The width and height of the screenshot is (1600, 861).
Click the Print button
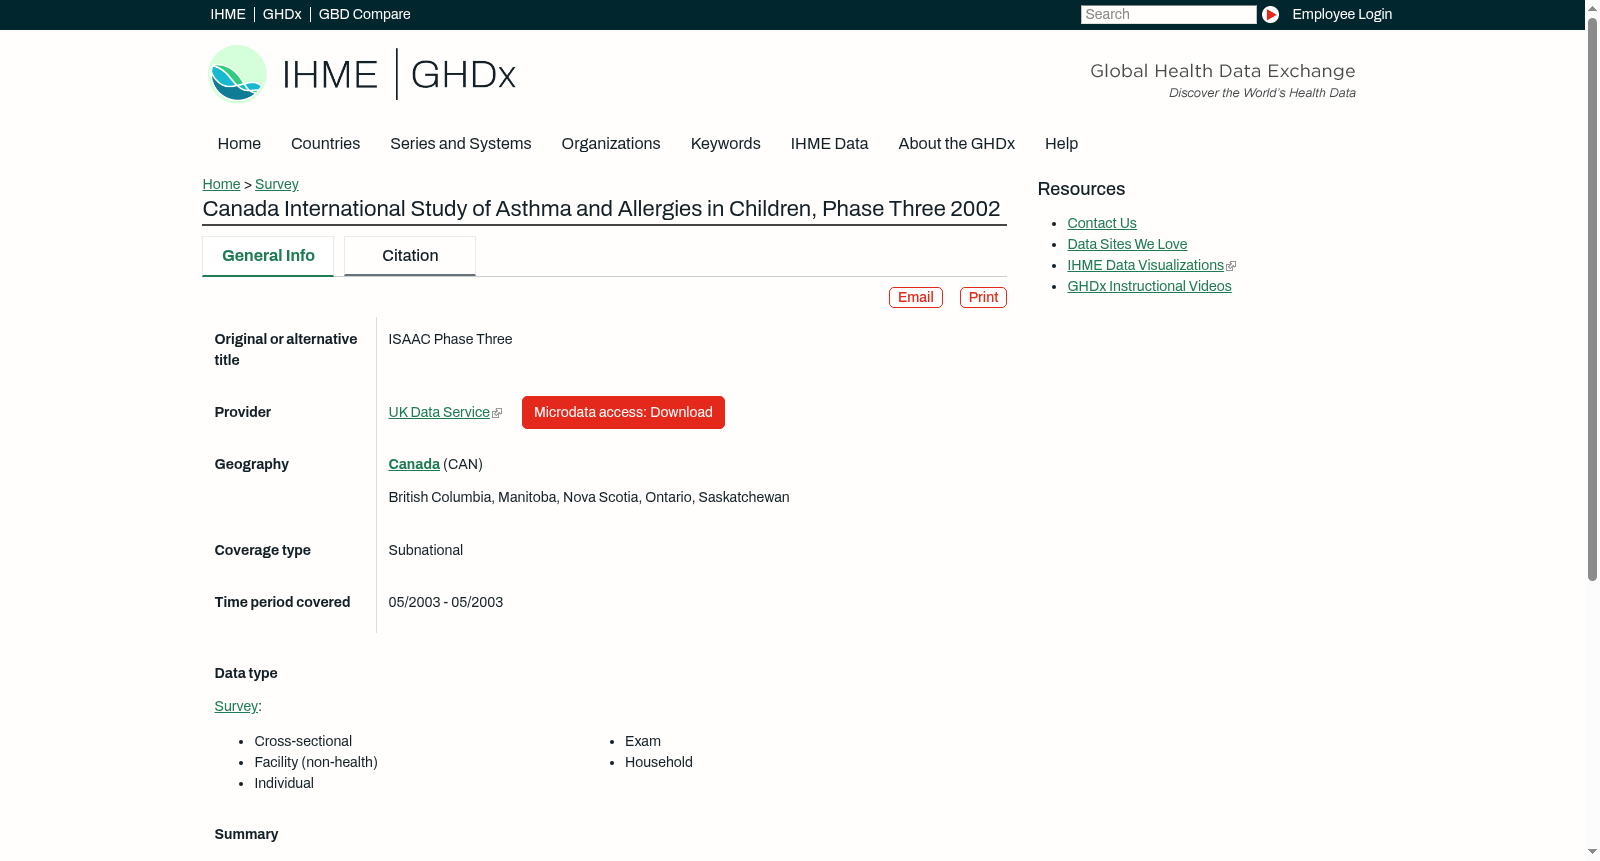pyautogui.click(x=983, y=297)
